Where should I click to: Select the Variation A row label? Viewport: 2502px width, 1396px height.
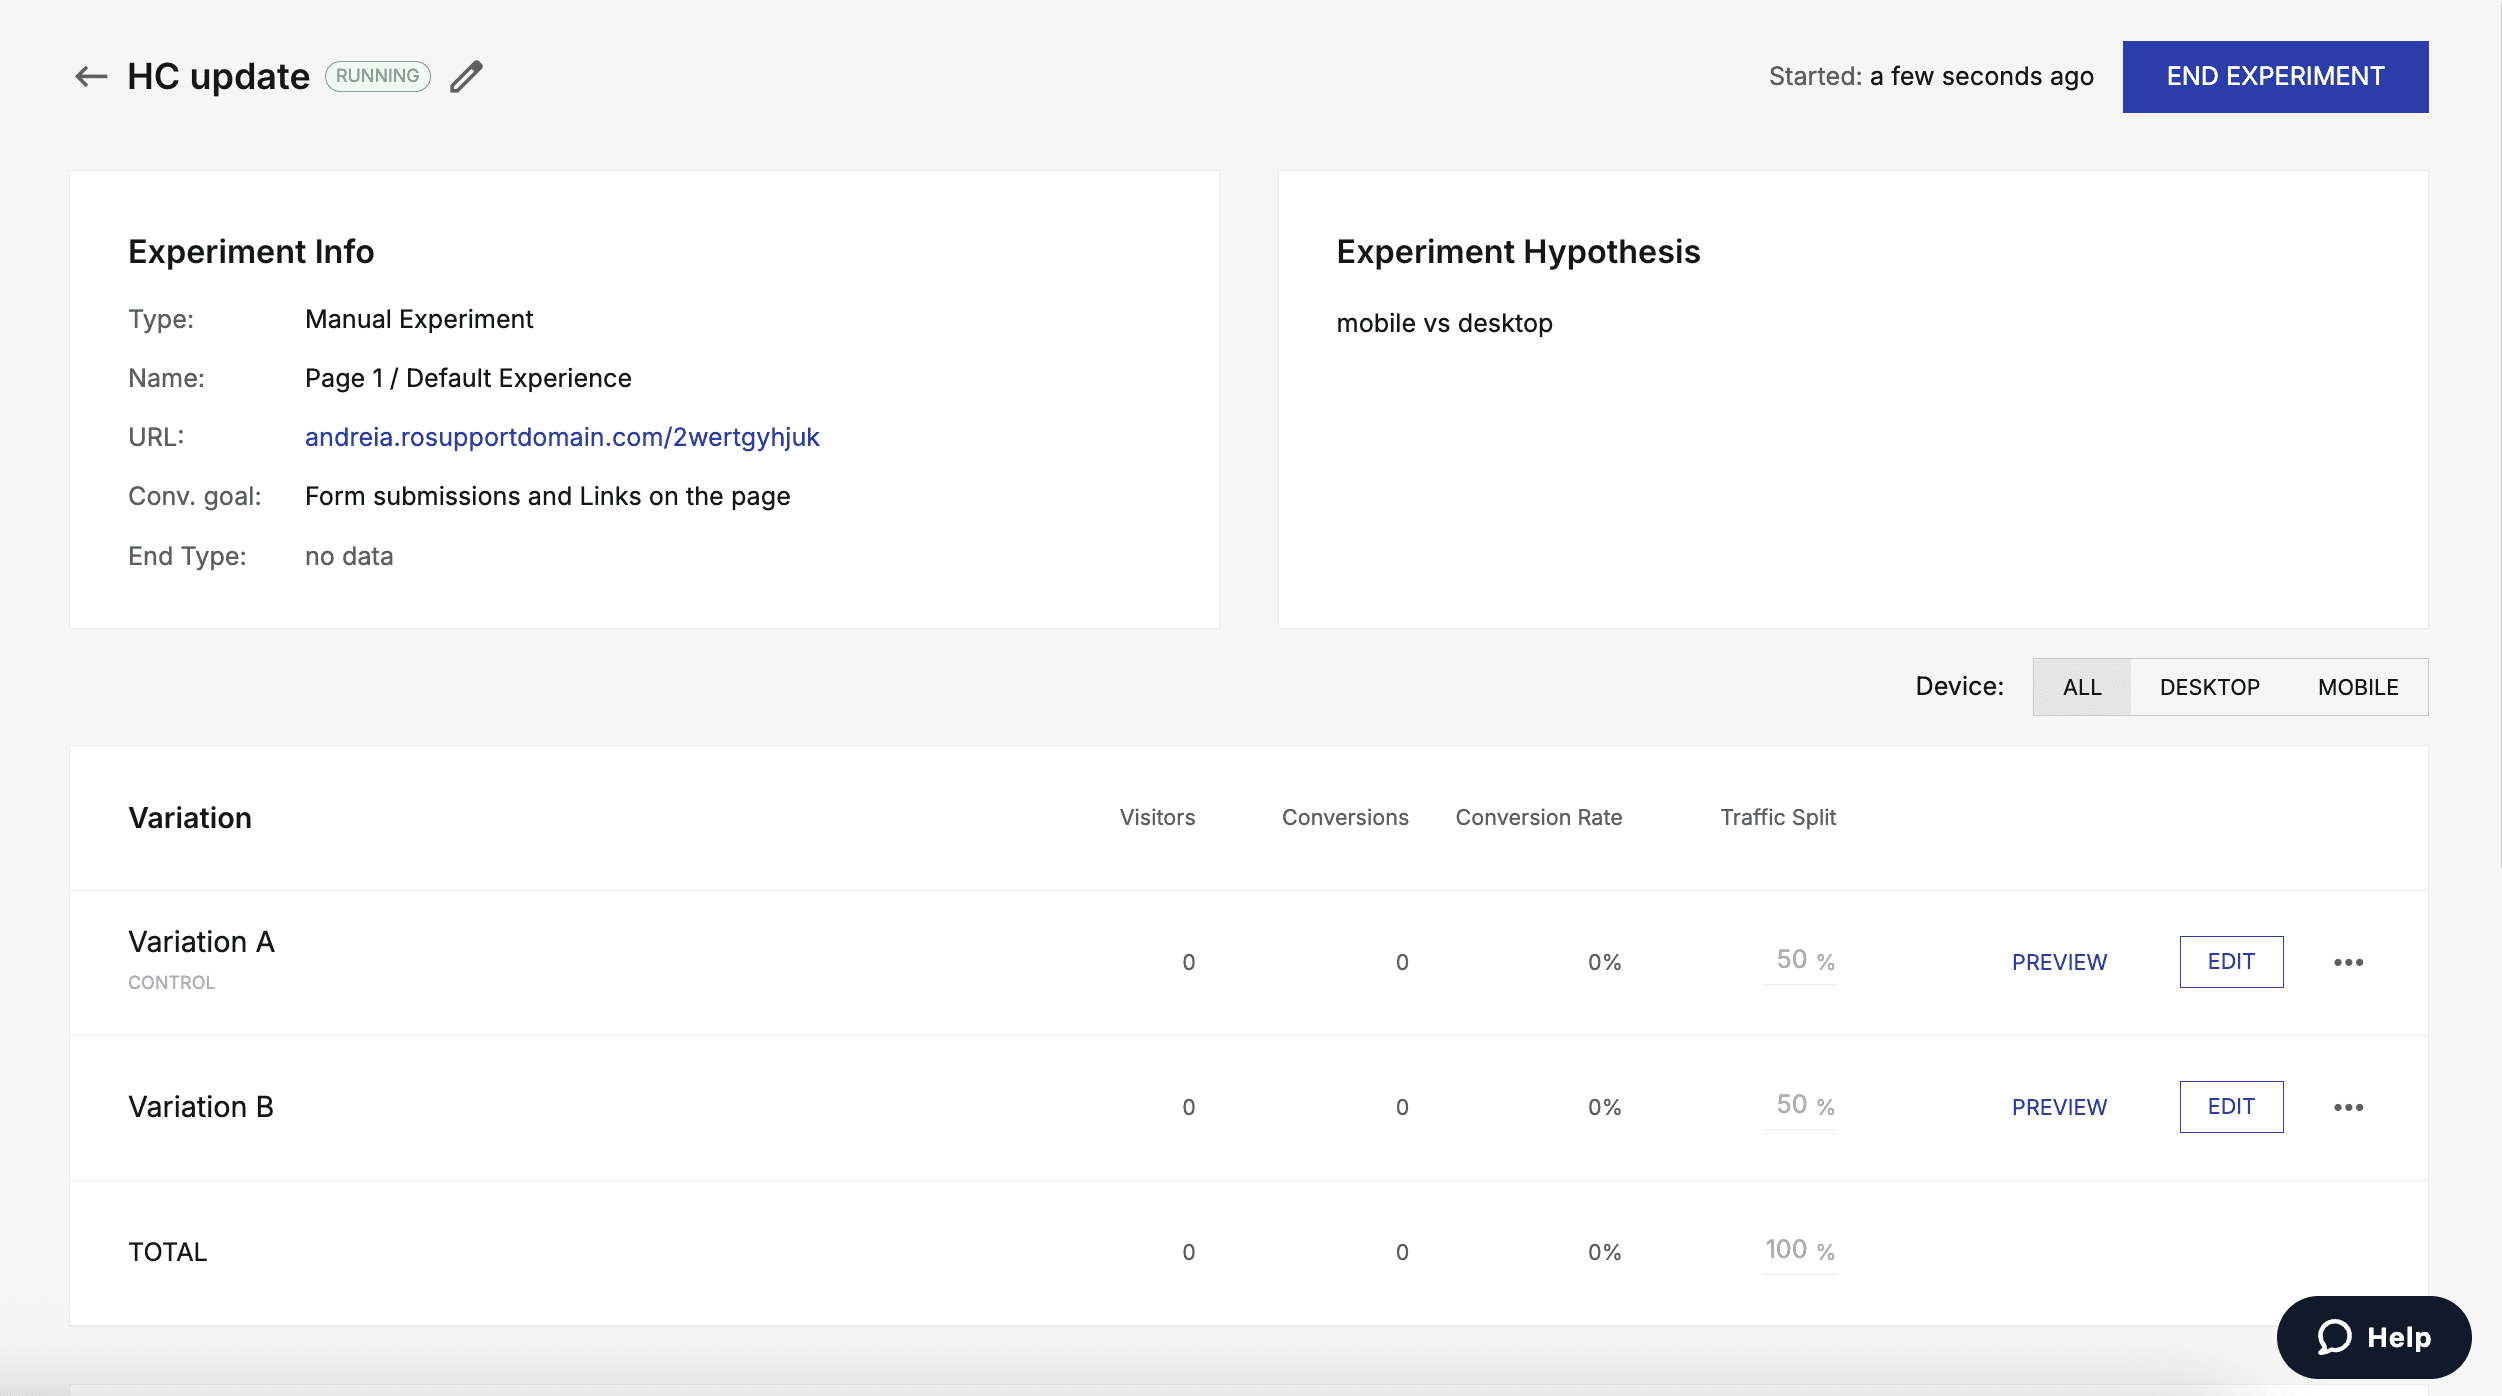click(x=200, y=941)
